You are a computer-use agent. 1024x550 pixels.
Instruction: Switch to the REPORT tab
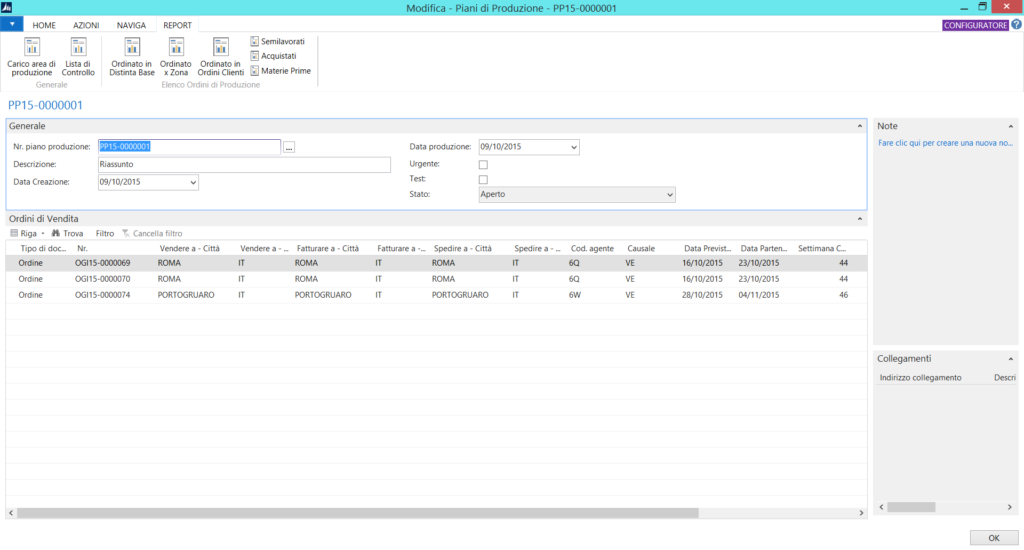[x=178, y=25]
